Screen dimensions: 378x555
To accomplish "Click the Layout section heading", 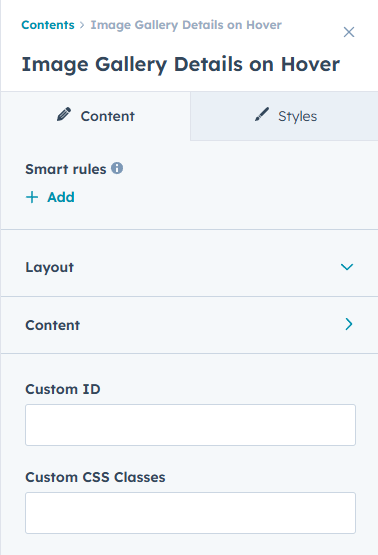I will (50, 267).
